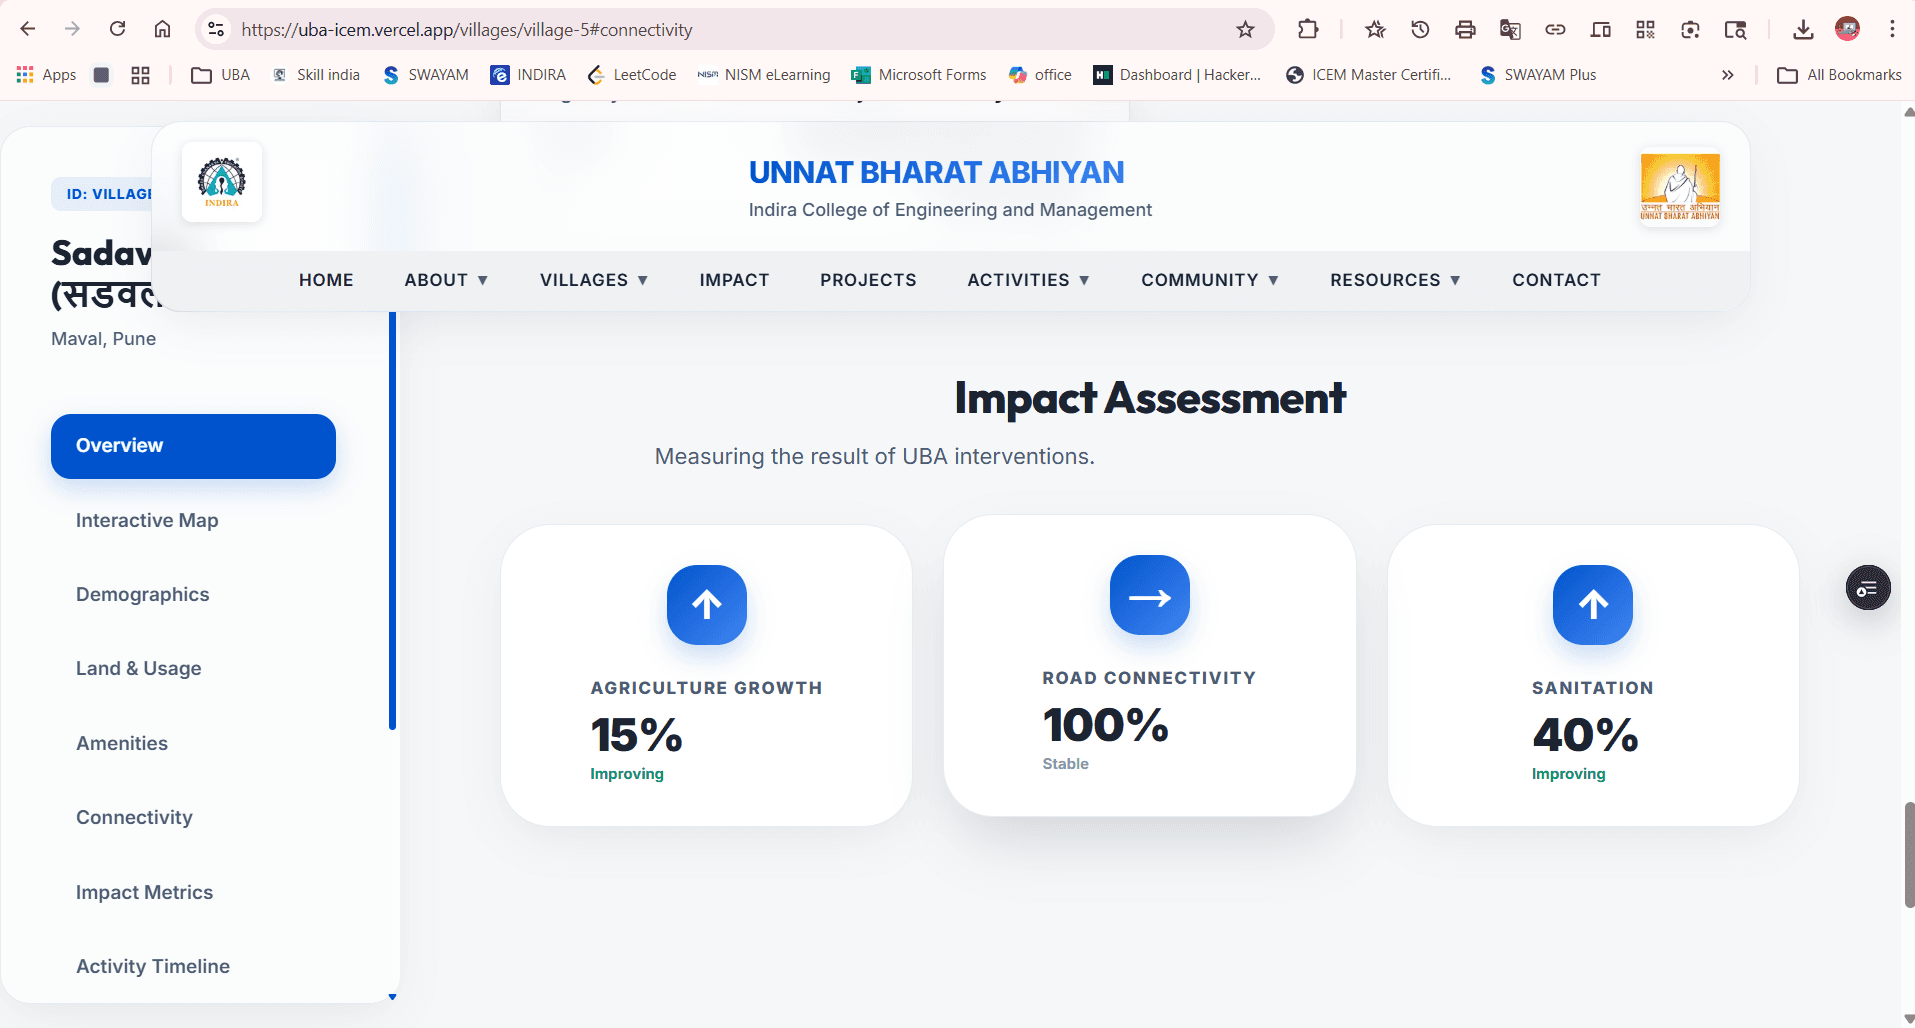Select Overview in the sidebar

pos(193,446)
